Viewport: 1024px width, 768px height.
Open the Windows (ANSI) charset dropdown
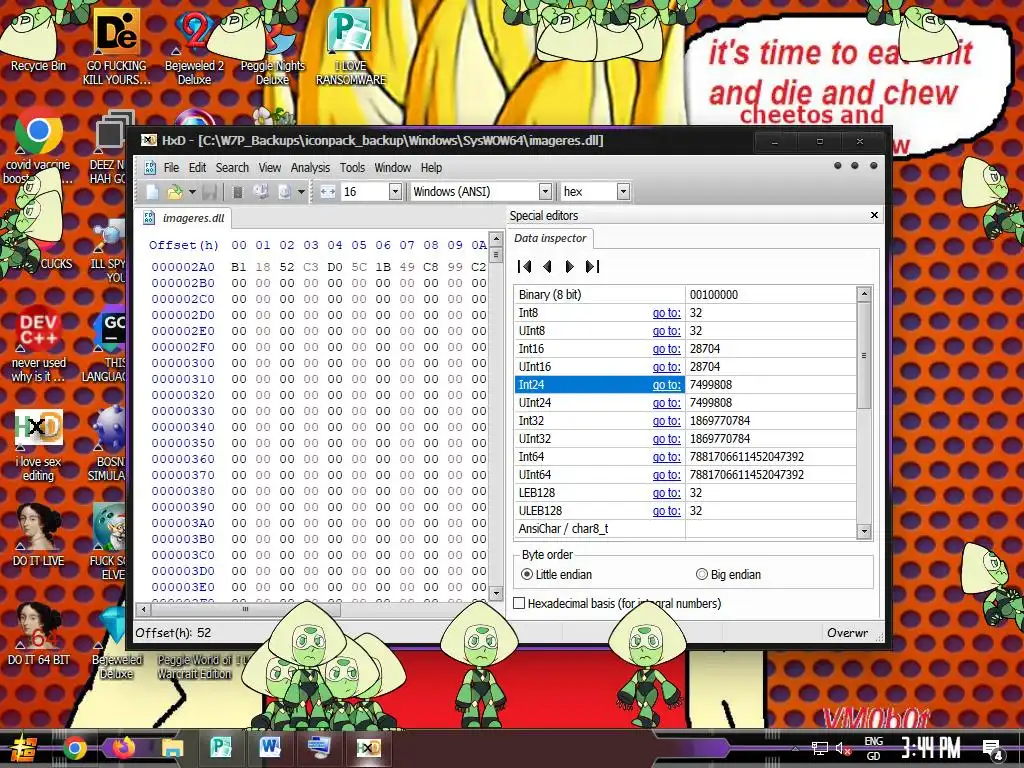point(545,192)
